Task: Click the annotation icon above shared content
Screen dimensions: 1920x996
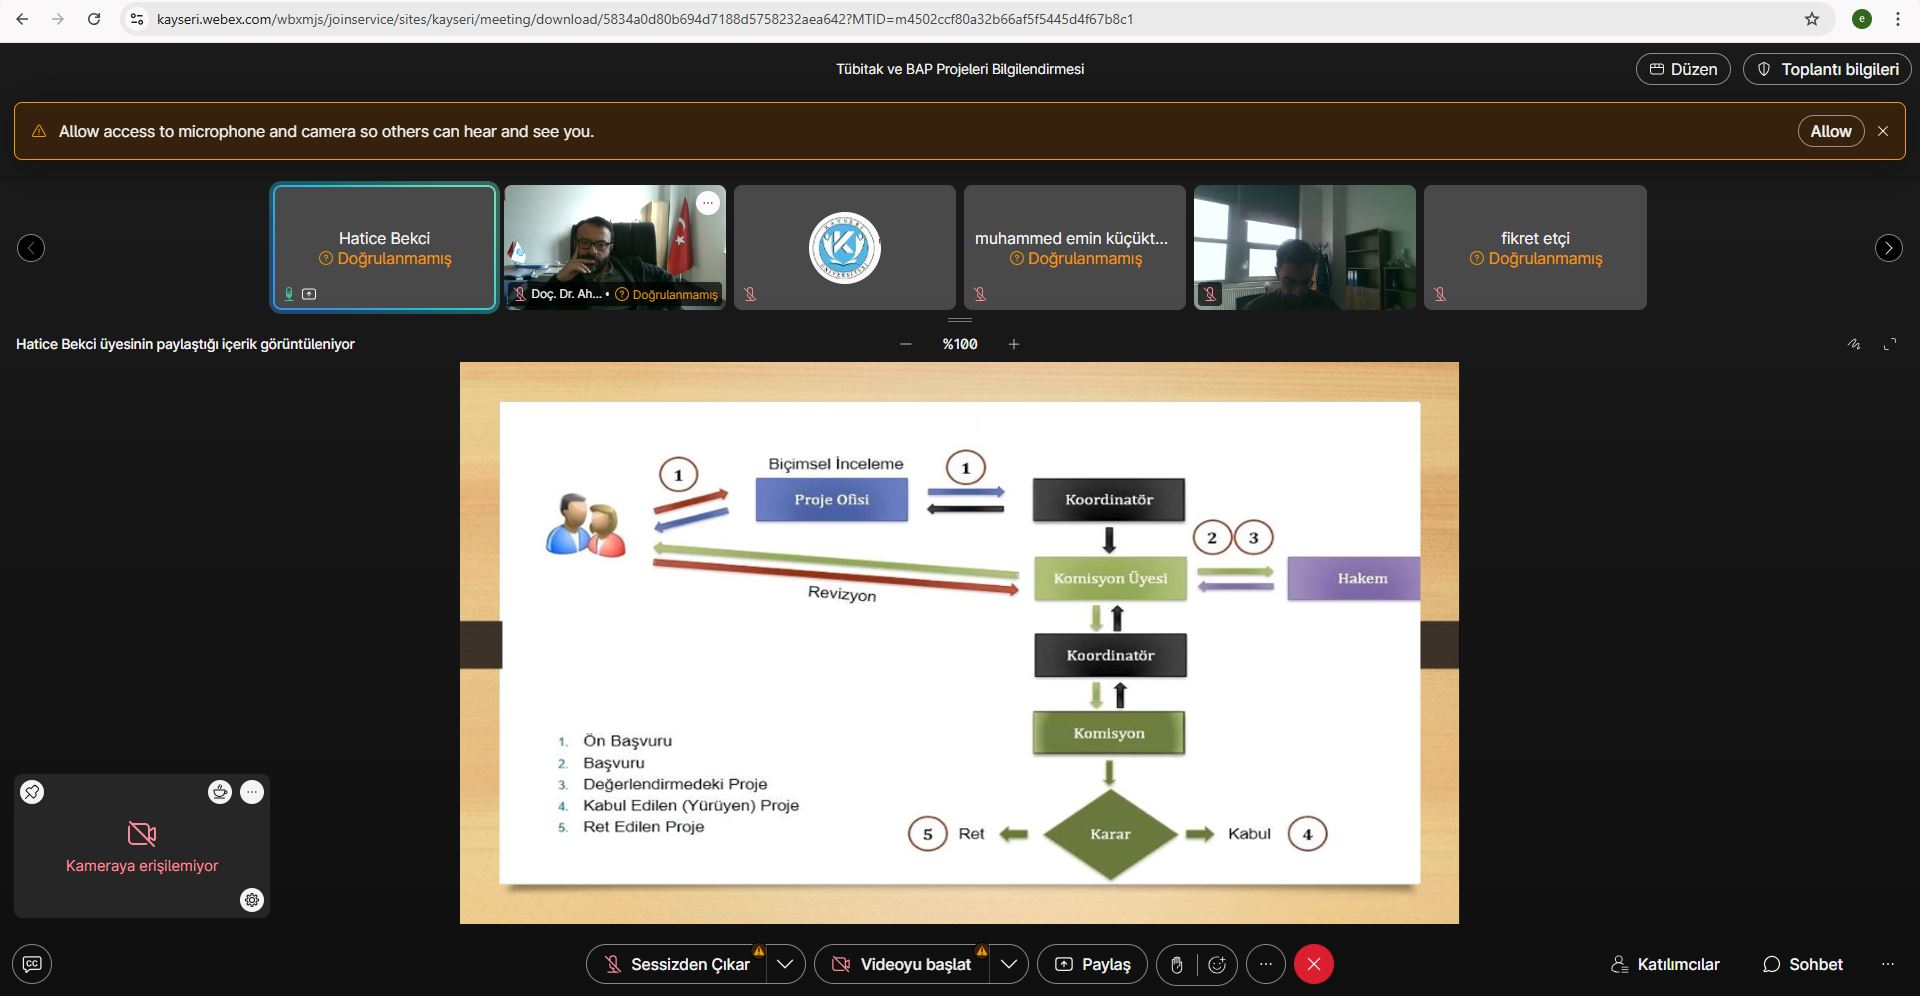Action: pyautogui.click(x=1853, y=344)
